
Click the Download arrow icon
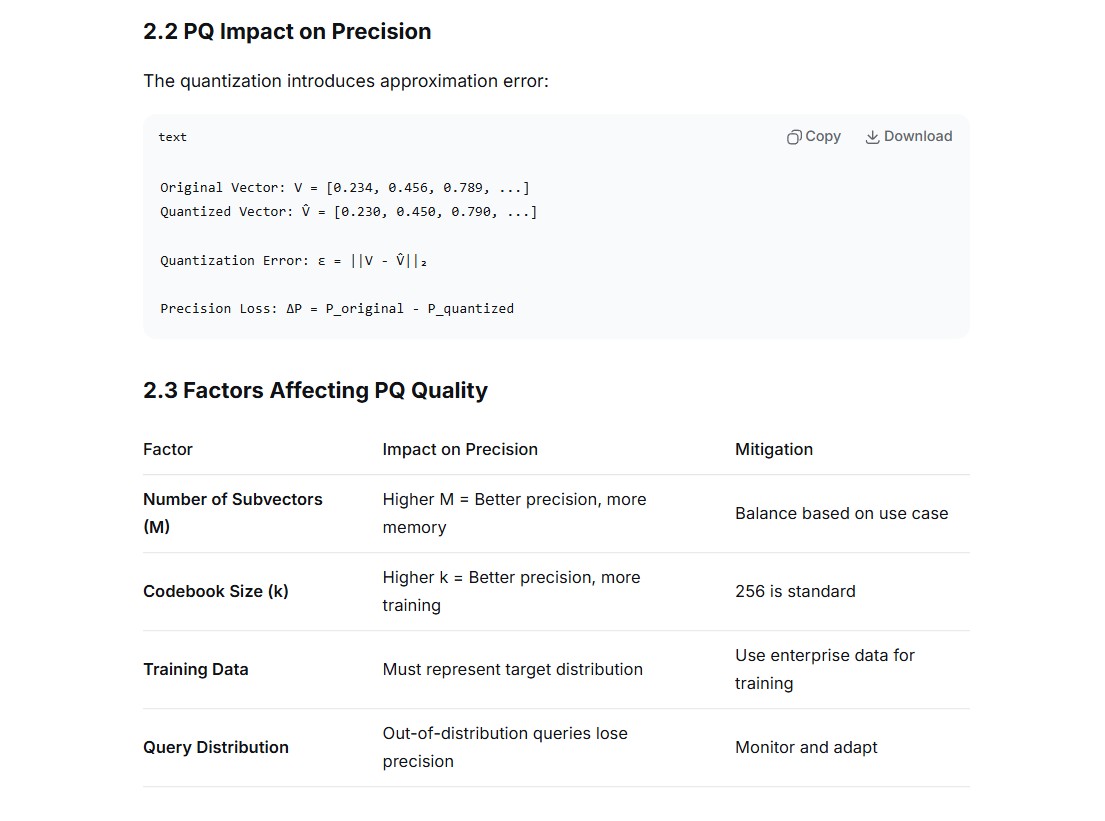[872, 137]
